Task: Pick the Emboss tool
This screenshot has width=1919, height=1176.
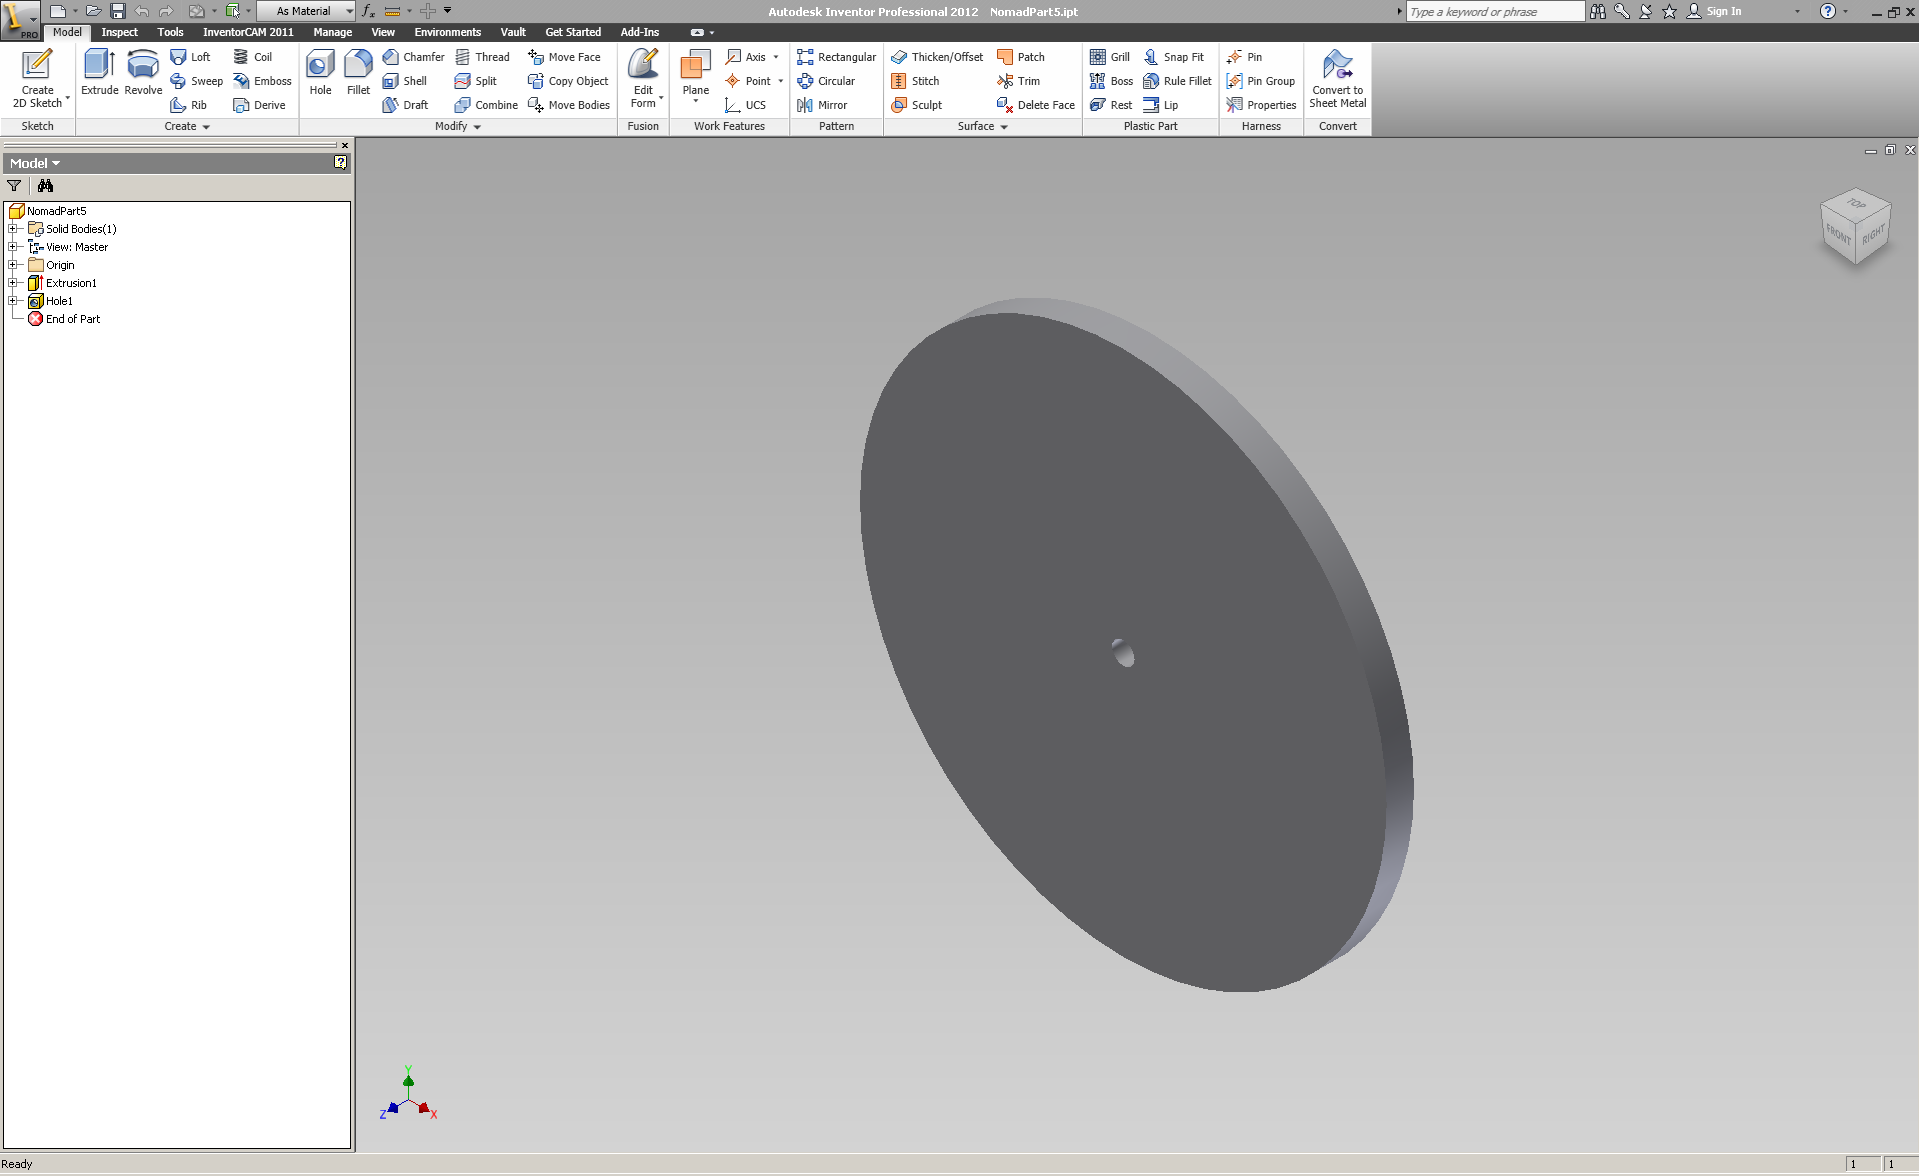Action: tap(262, 81)
